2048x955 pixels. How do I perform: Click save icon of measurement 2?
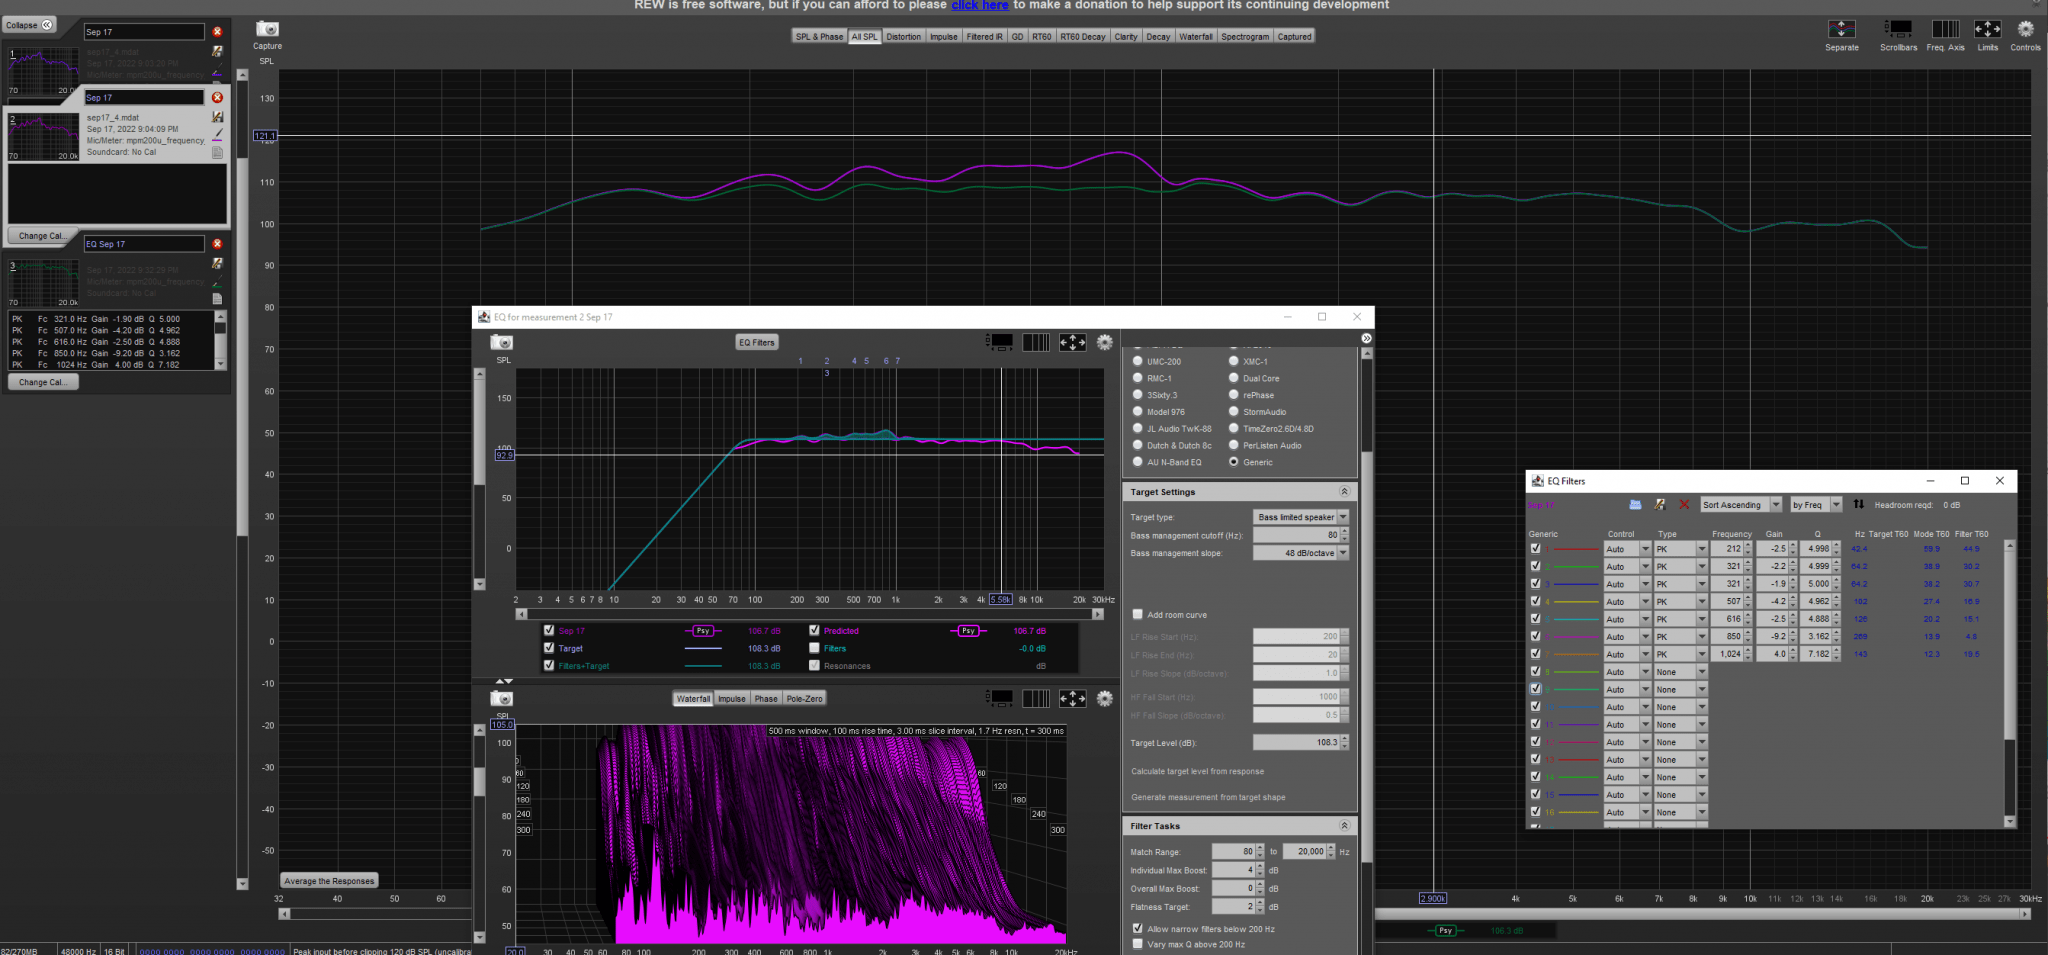coord(218,117)
